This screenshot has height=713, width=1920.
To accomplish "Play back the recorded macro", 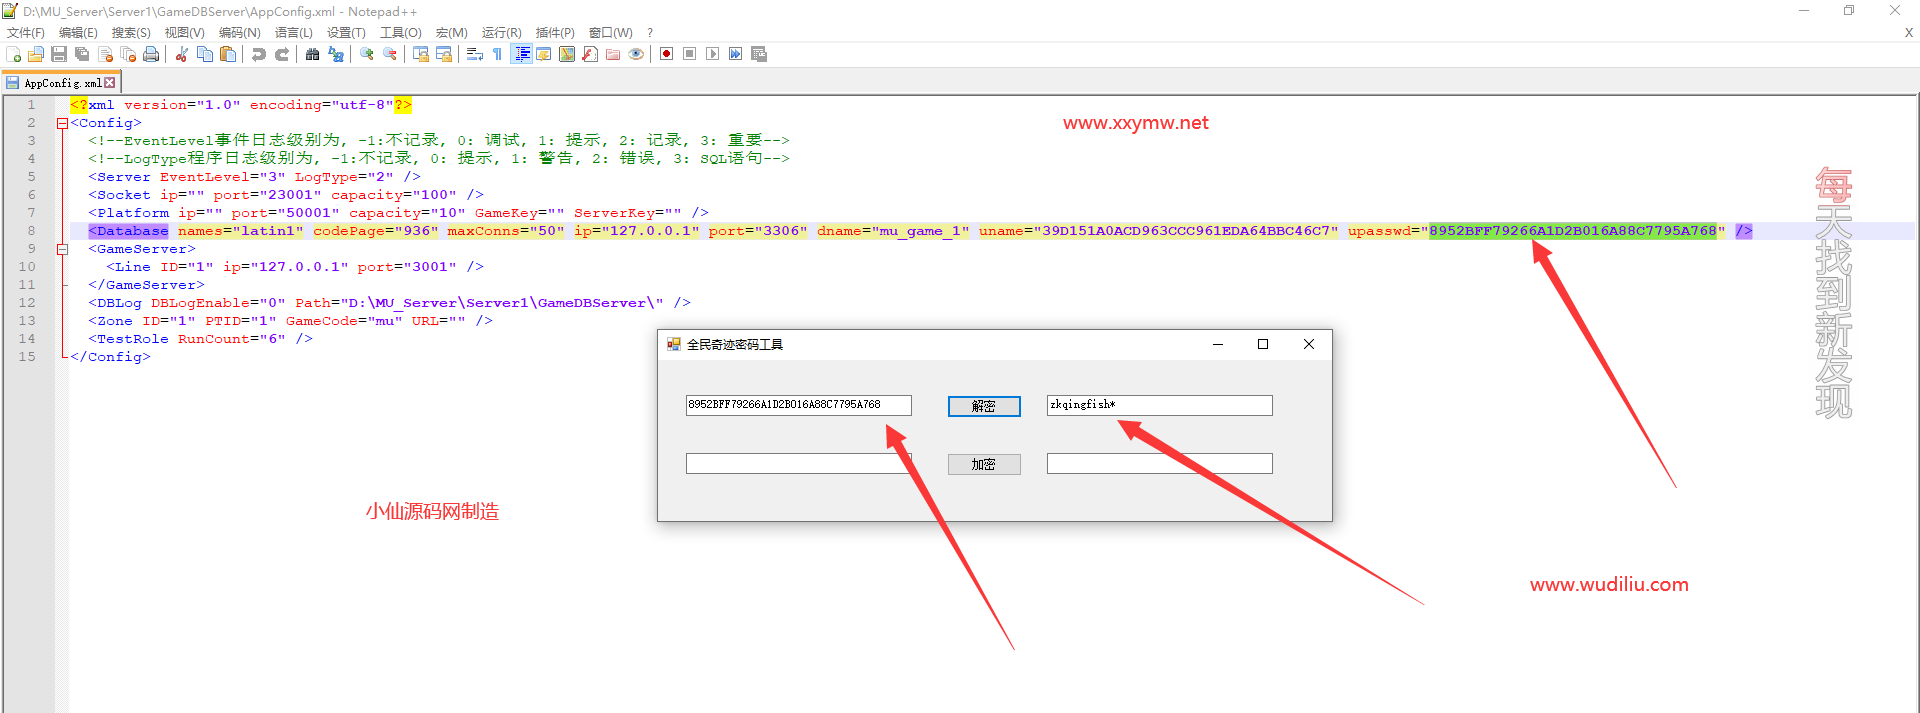I will 713,54.
